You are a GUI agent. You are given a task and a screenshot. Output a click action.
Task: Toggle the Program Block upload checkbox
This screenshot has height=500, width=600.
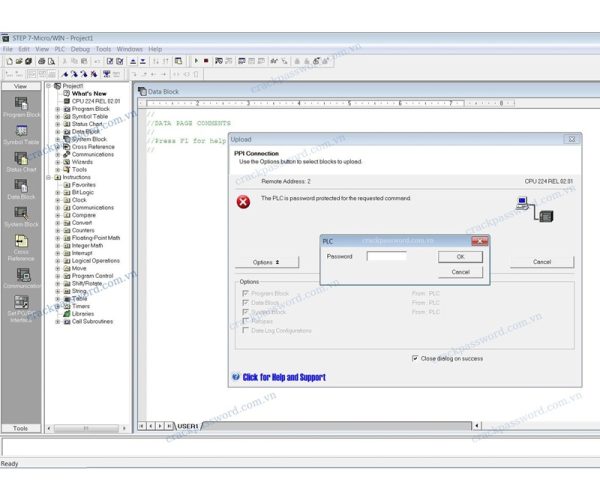click(245, 293)
